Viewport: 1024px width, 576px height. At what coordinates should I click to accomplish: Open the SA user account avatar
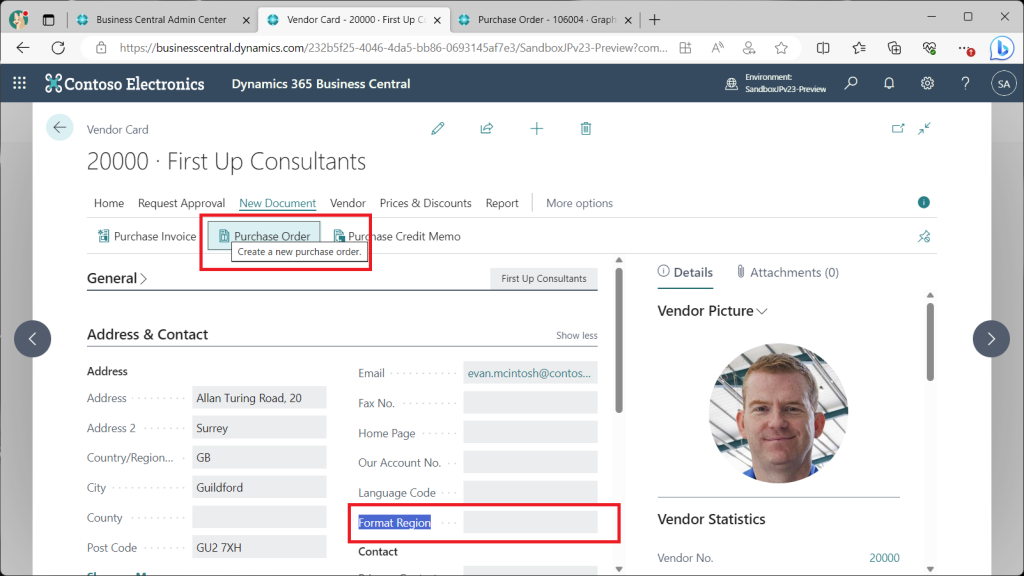click(x=1004, y=84)
